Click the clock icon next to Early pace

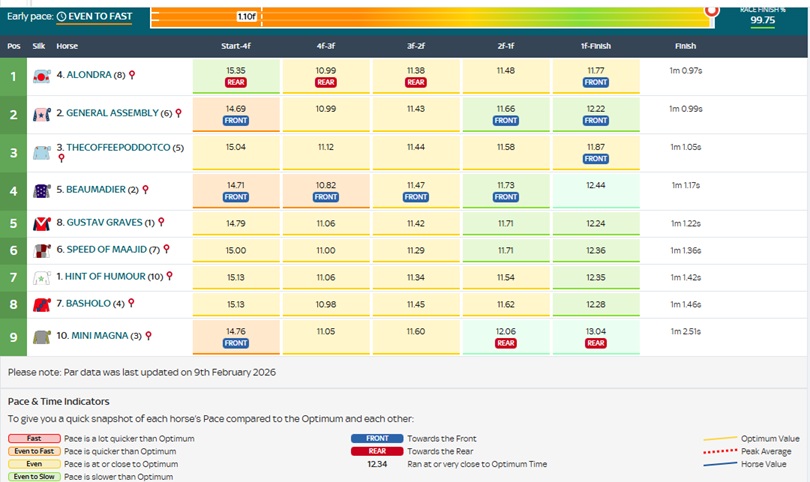point(61,17)
